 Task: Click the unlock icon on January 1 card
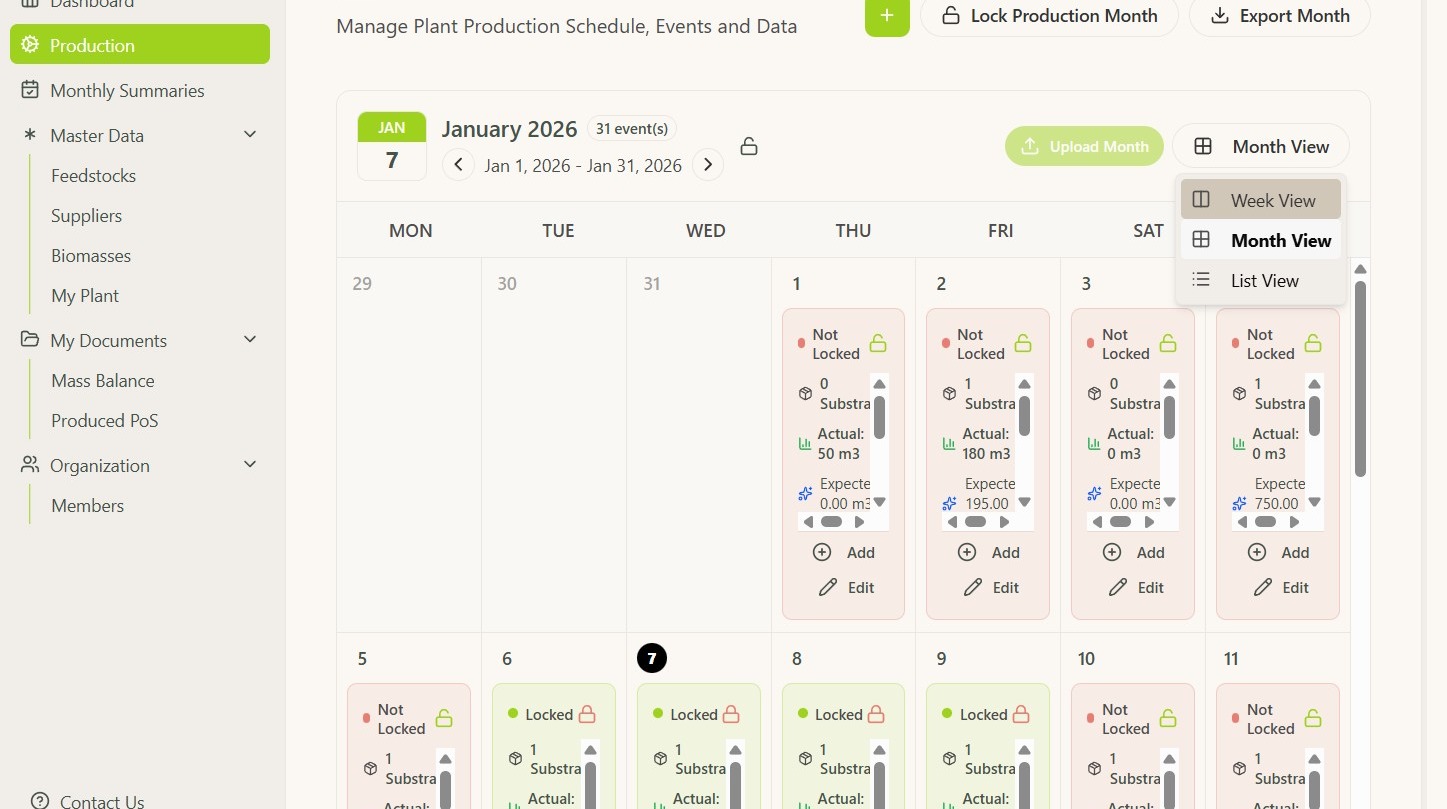pyautogui.click(x=878, y=344)
